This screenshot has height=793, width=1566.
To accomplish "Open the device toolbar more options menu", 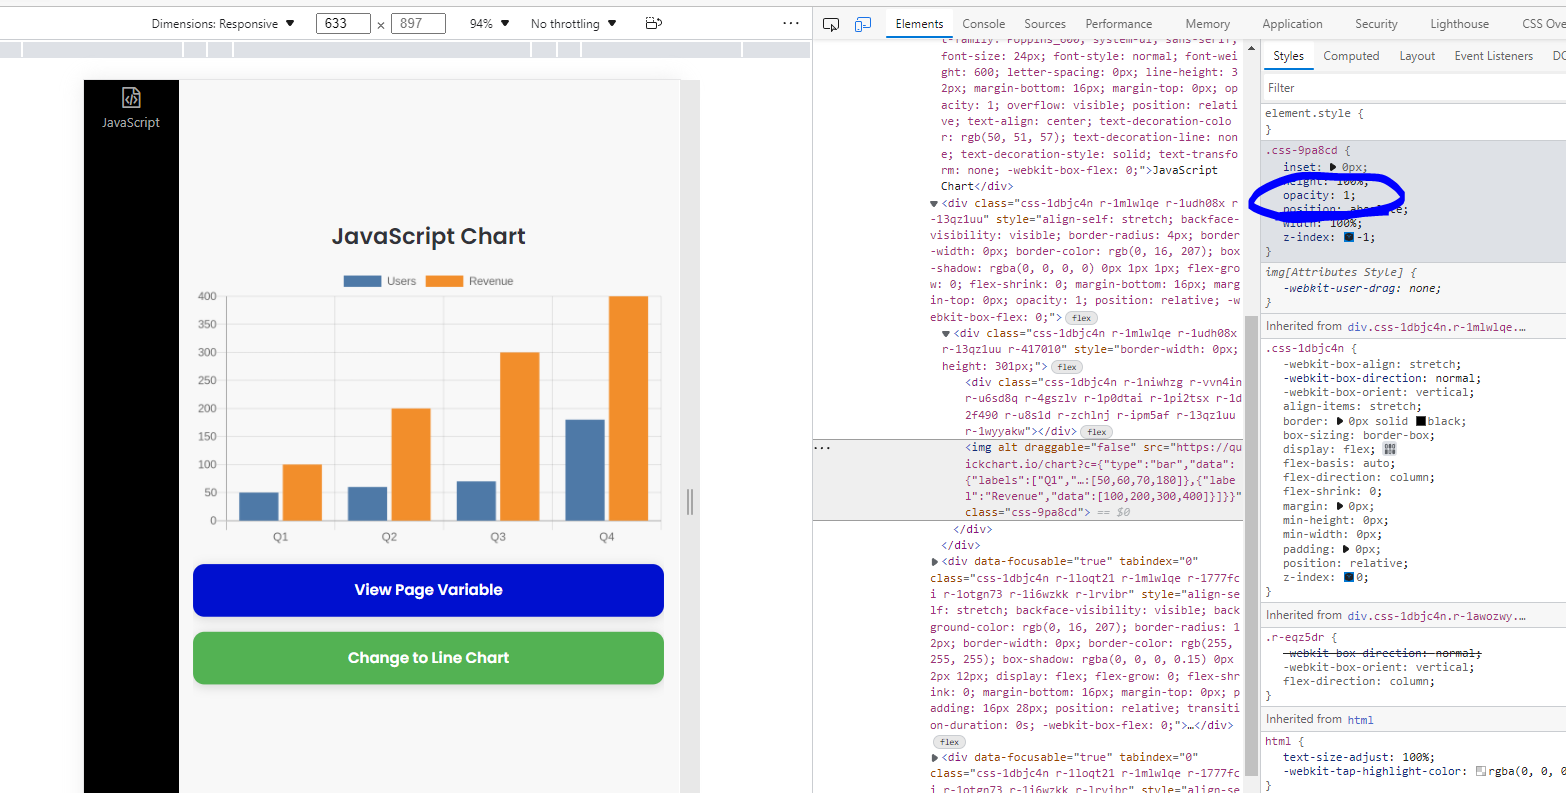I will 791,23.
